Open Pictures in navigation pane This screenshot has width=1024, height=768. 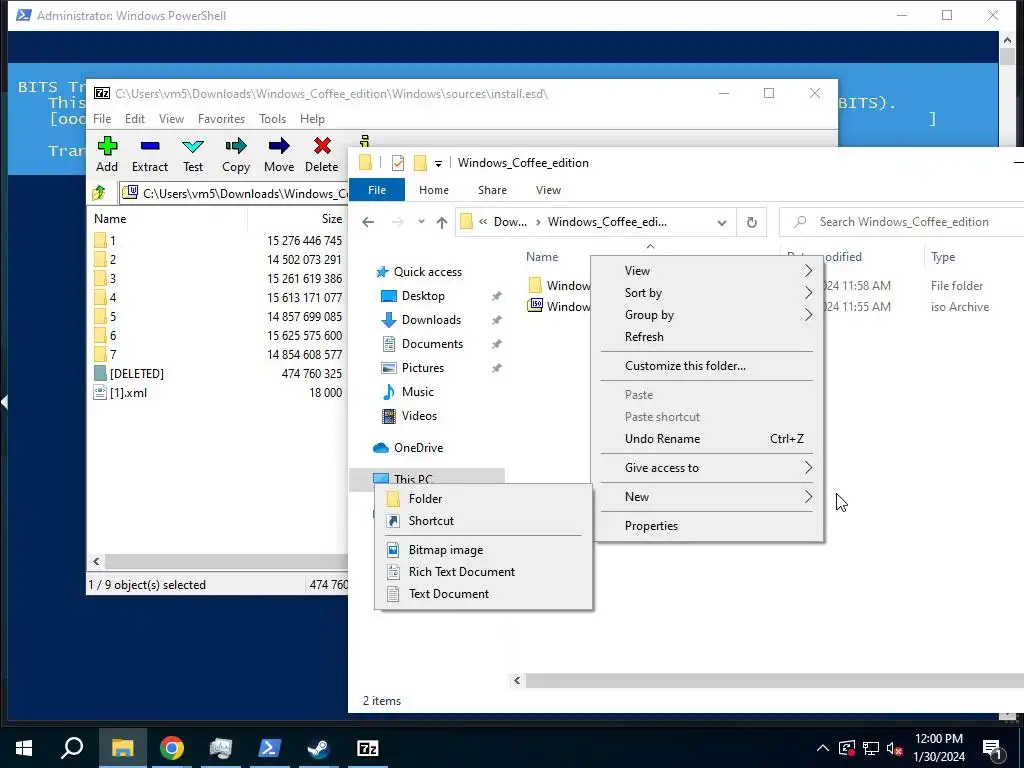pos(422,368)
